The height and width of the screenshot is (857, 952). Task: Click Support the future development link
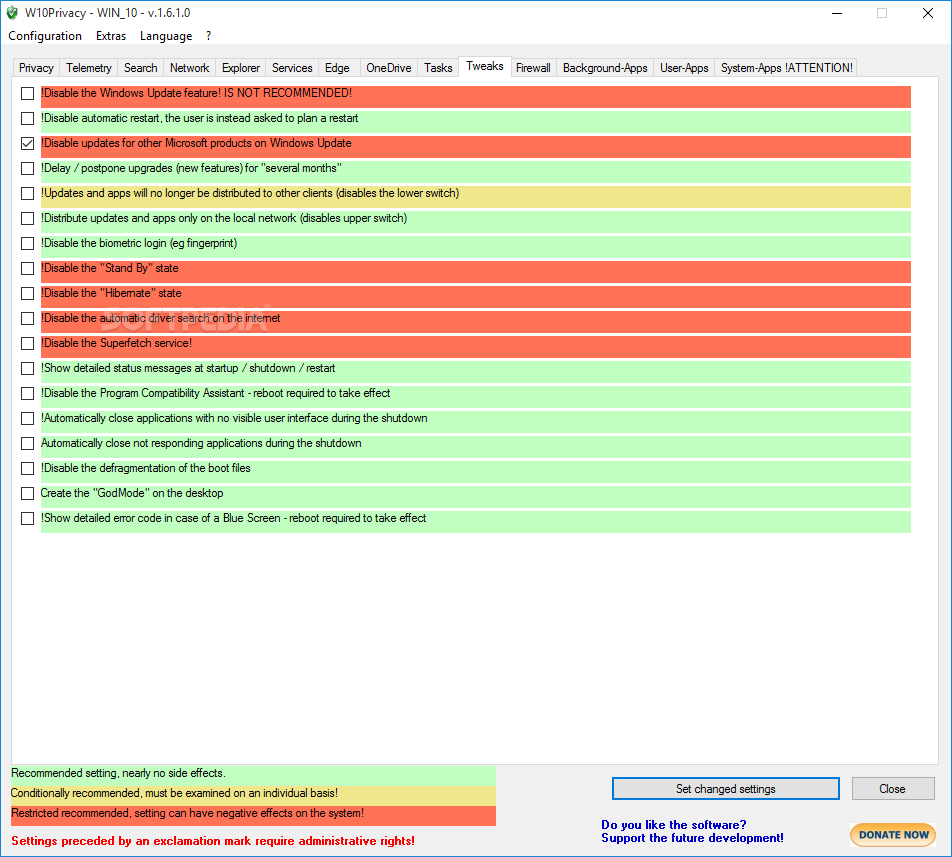(692, 838)
